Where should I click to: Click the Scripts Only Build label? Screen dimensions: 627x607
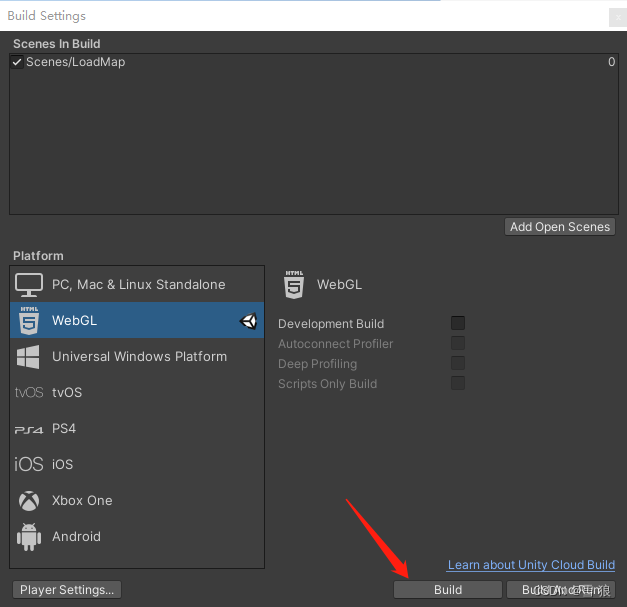[327, 384]
